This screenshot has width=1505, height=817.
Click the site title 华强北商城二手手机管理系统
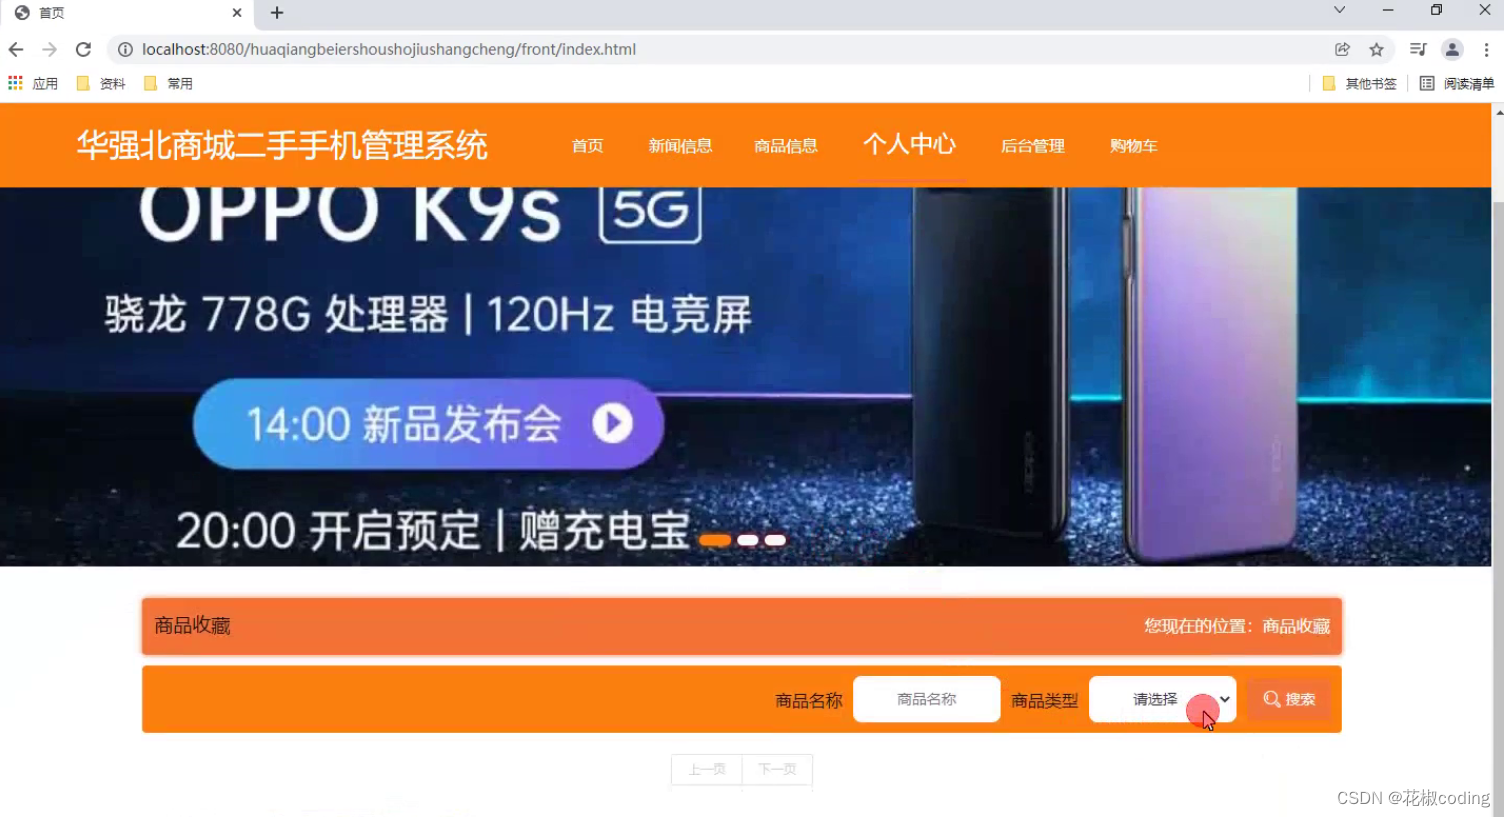282,146
